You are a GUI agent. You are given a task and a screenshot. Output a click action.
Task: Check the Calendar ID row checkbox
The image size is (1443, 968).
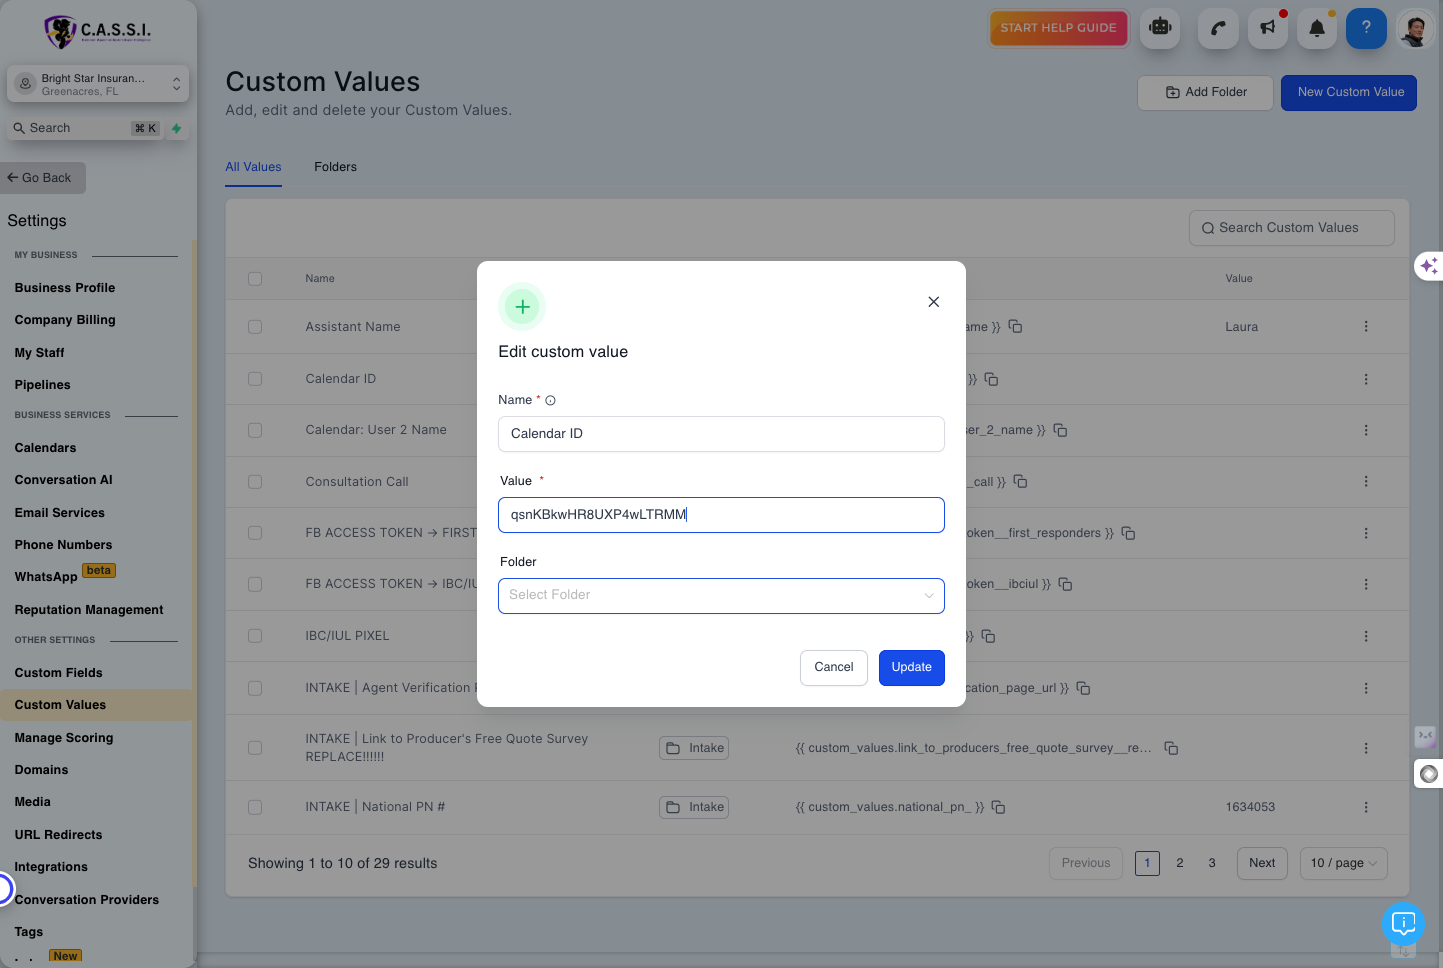255,379
